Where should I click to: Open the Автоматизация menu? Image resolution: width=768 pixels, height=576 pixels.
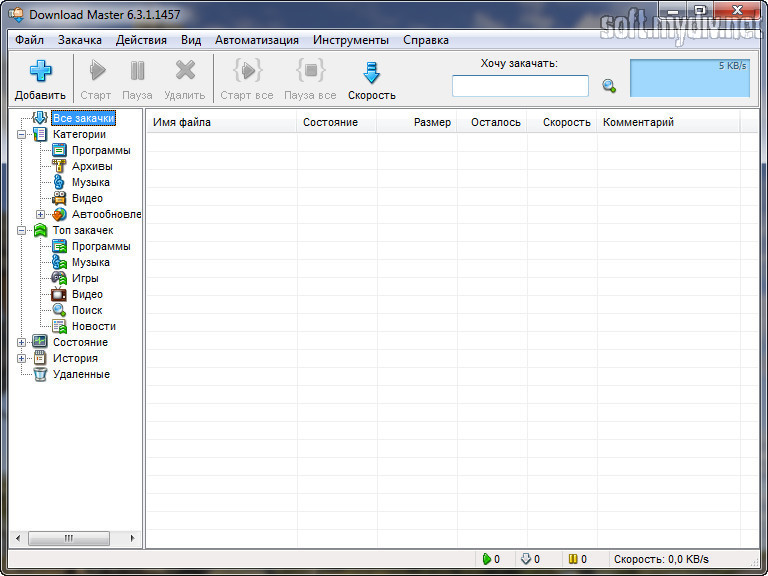[257, 40]
